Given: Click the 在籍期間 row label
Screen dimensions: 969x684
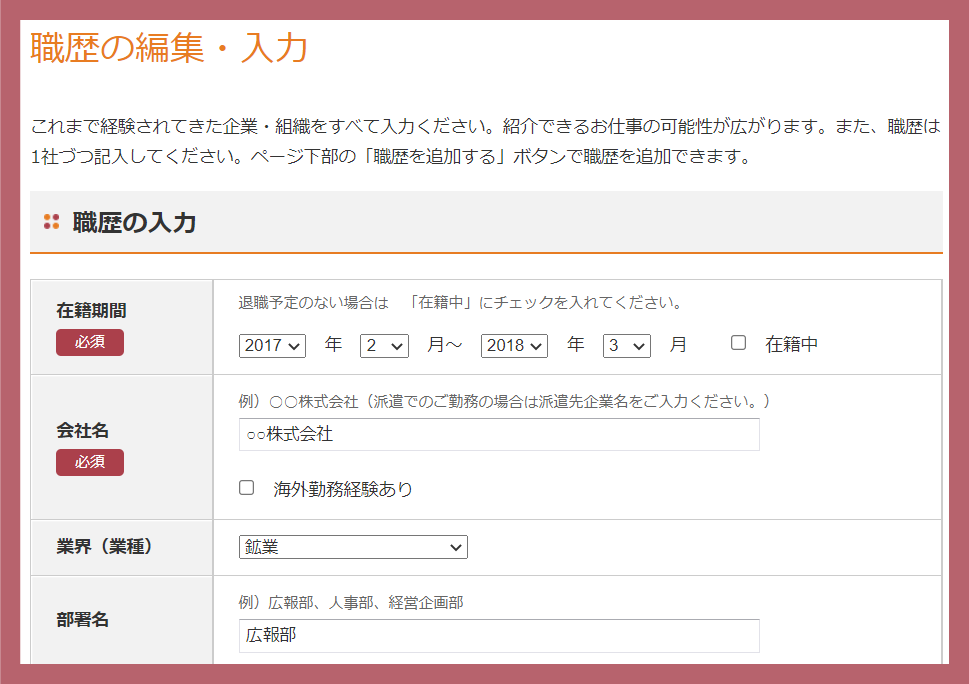Looking at the screenshot, I should click(x=91, y=311).
